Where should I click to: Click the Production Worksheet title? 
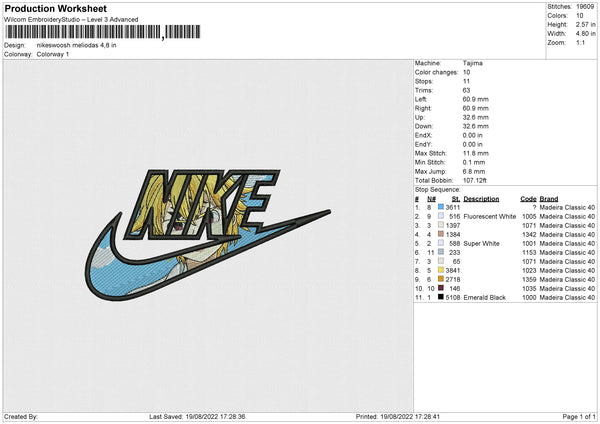pyautogui.click(x=55, y=8)
